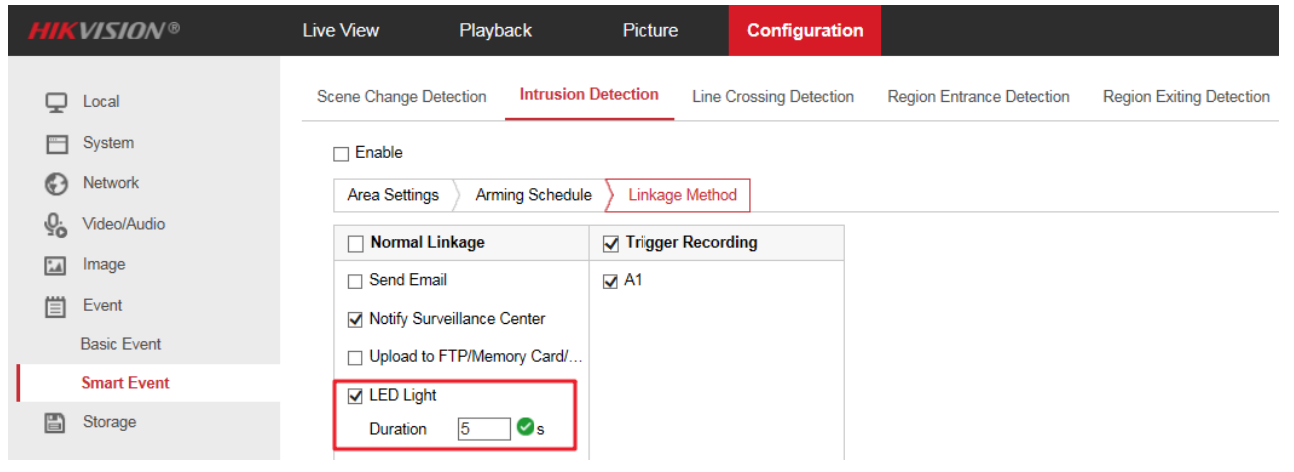1294x472 pixels.
Task: Click the Event calendar icon
Action: (56, 307)
